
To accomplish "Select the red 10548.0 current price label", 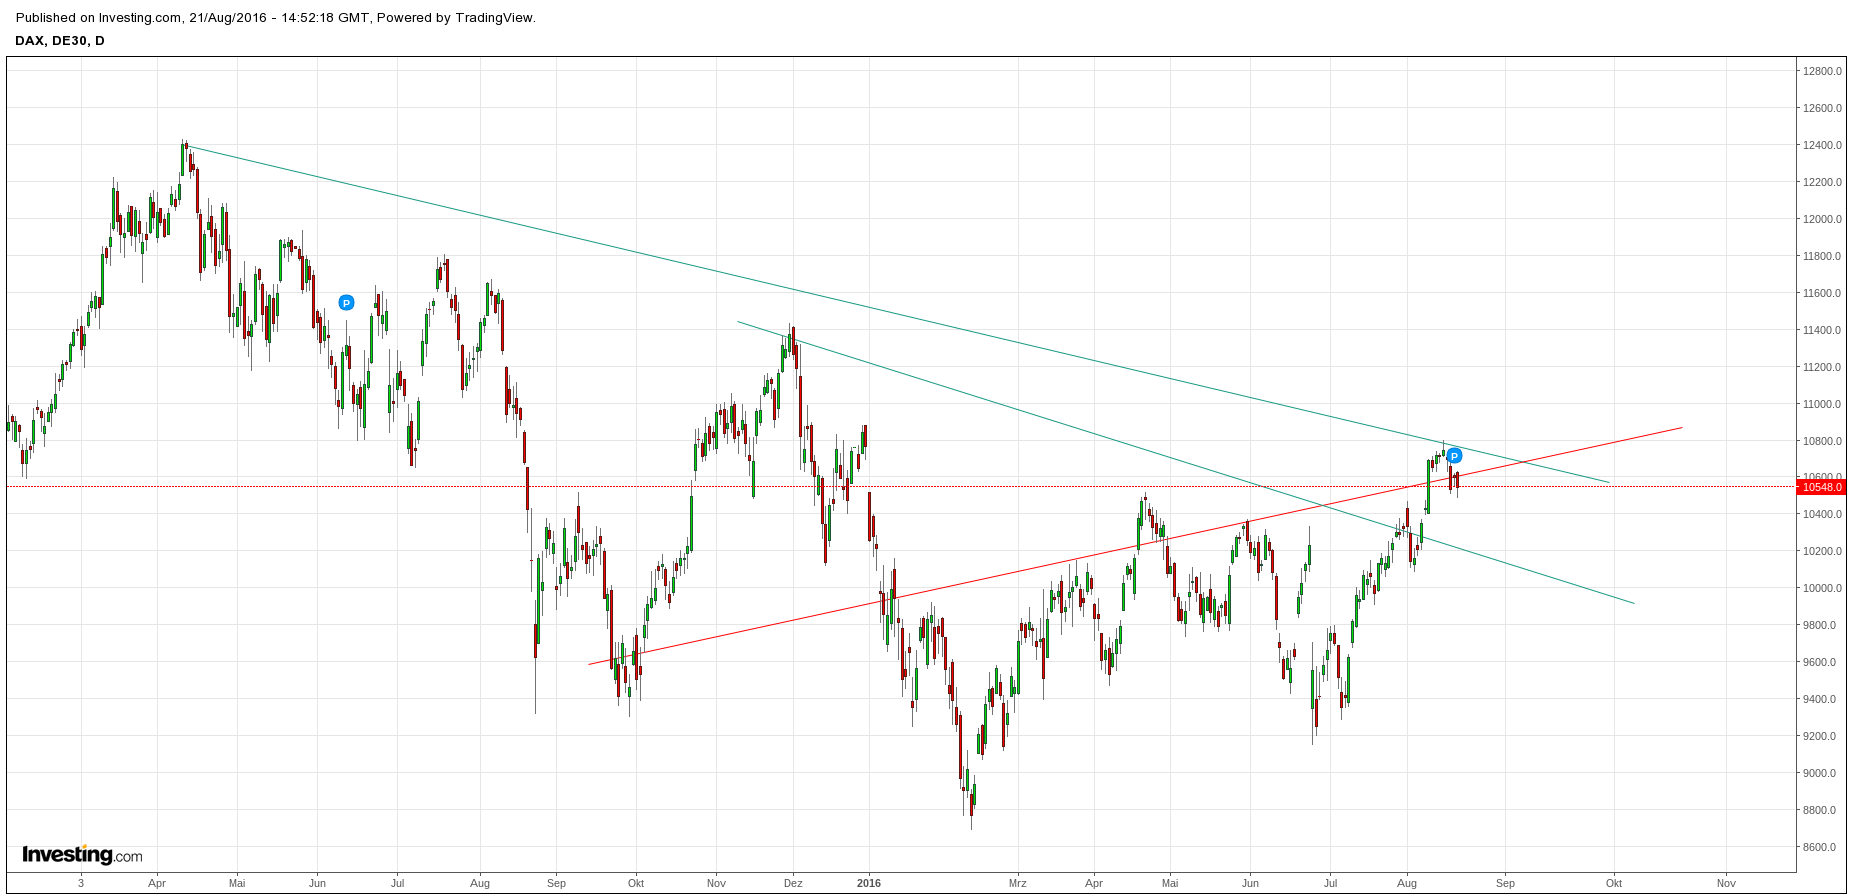I will tap(1822, 487).
